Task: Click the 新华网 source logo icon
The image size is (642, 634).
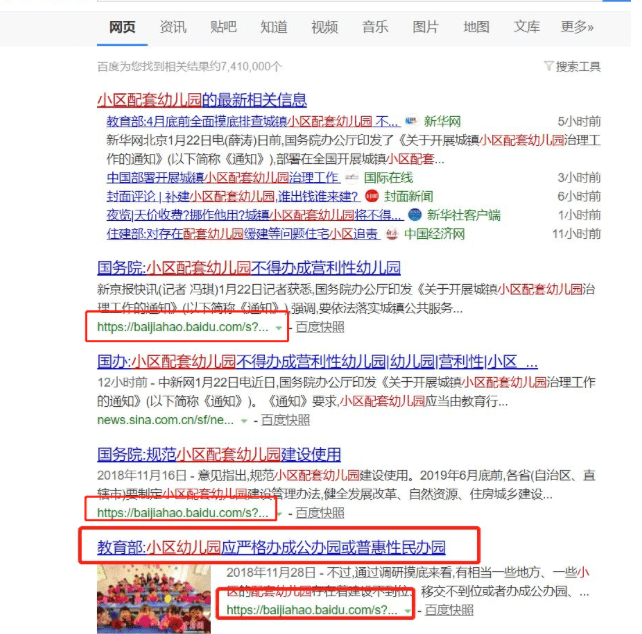Action: tap(411, 121)
